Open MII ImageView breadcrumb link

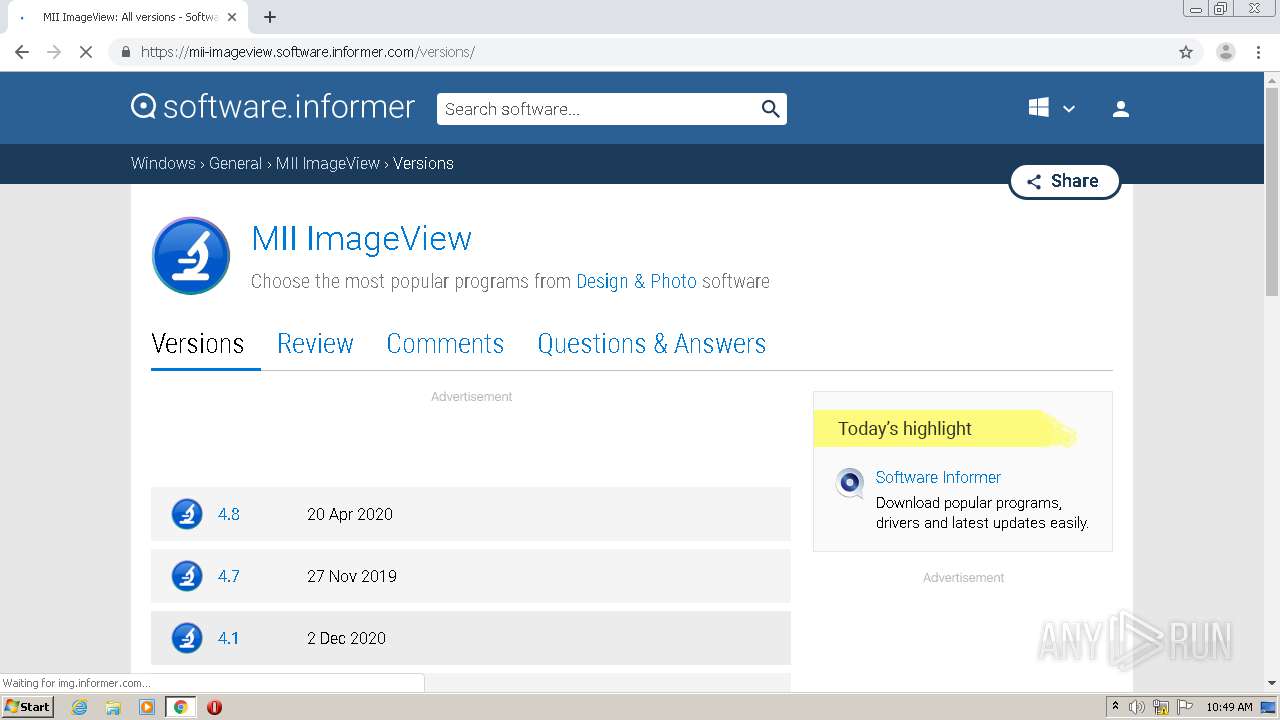328,163
